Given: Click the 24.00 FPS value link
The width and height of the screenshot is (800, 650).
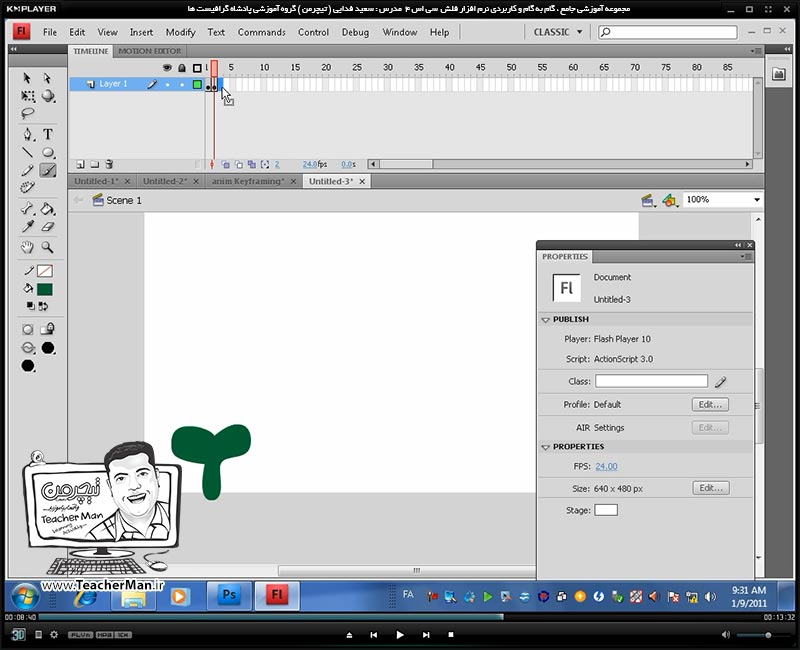Looking at the screenshot, I should [x=606, y=466].
